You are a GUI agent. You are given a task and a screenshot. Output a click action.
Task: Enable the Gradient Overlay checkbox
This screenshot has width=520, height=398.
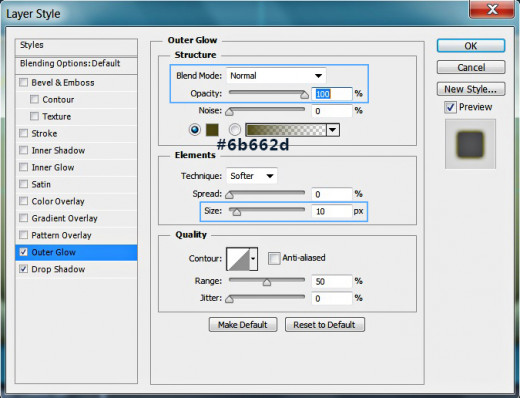pos(23,218)
